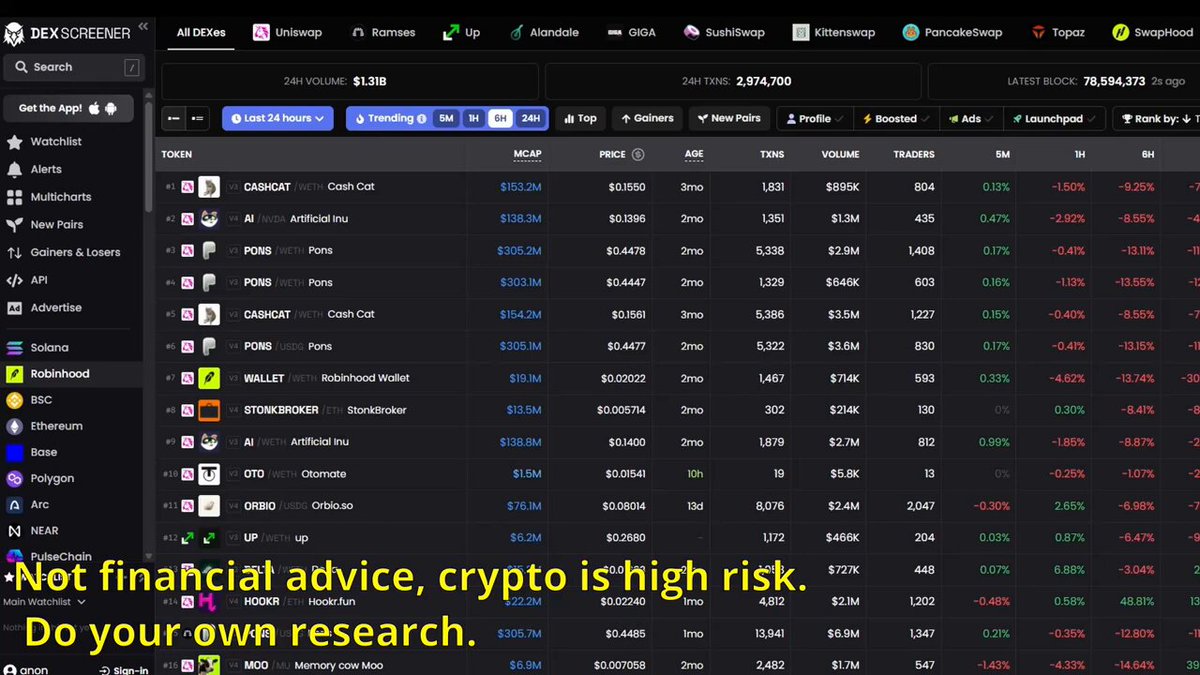This screenshot has width=1200, height=675.
Task: Open the Last 24 hours dropdown
Action: [x=278, y=118]
